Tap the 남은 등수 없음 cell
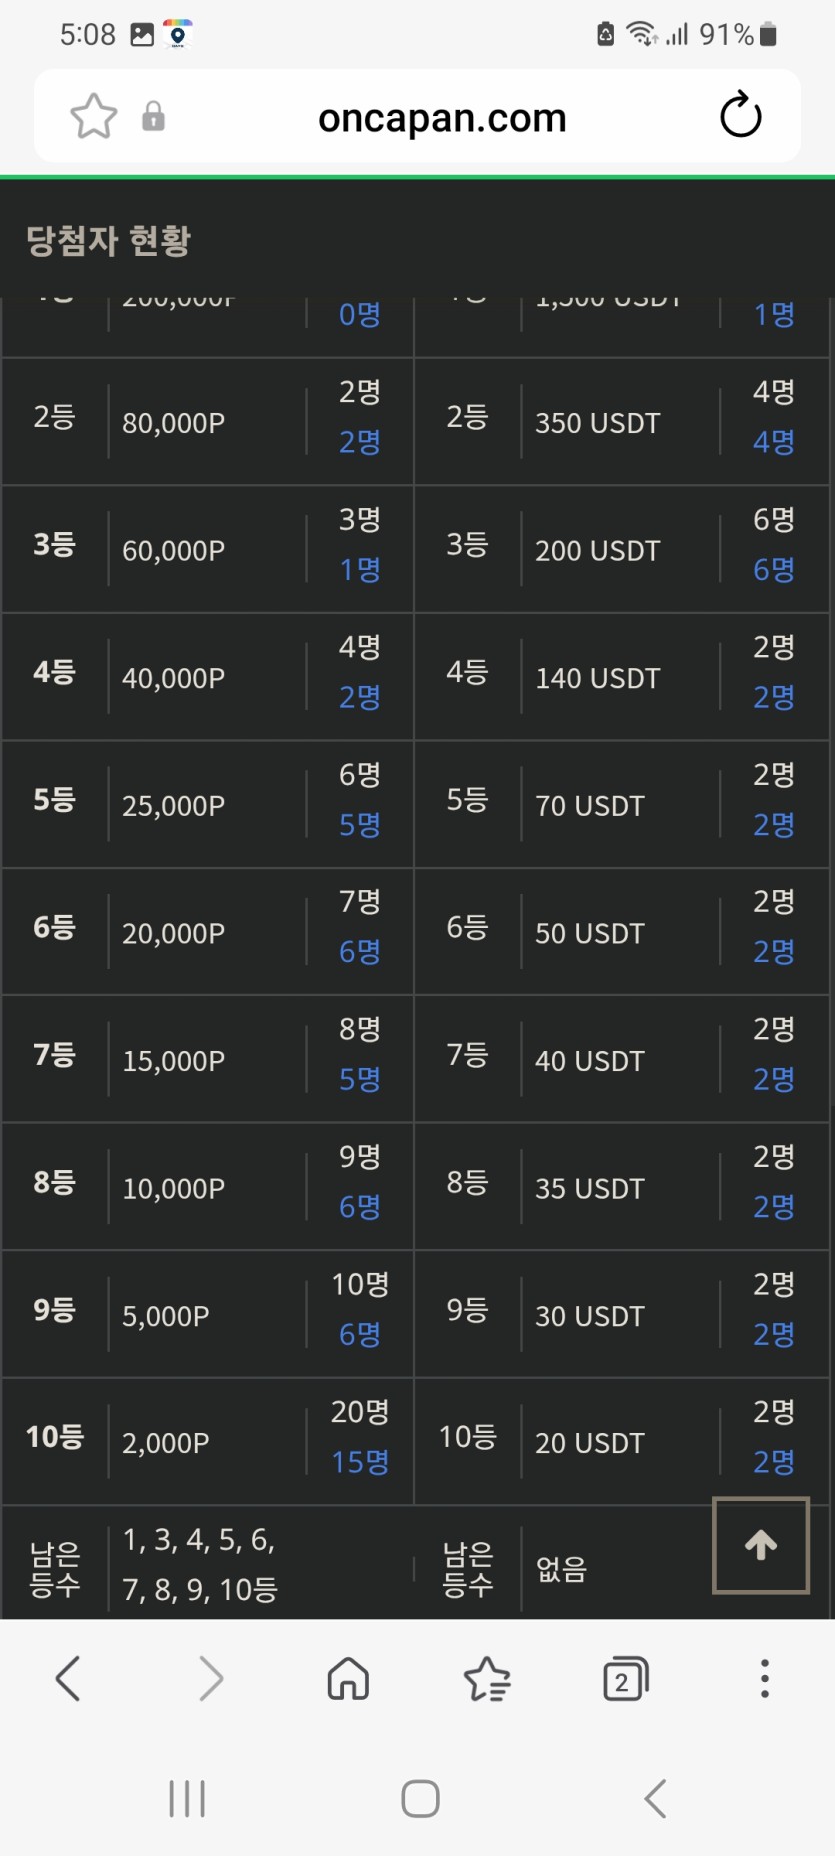 [x=562, y=1569]
